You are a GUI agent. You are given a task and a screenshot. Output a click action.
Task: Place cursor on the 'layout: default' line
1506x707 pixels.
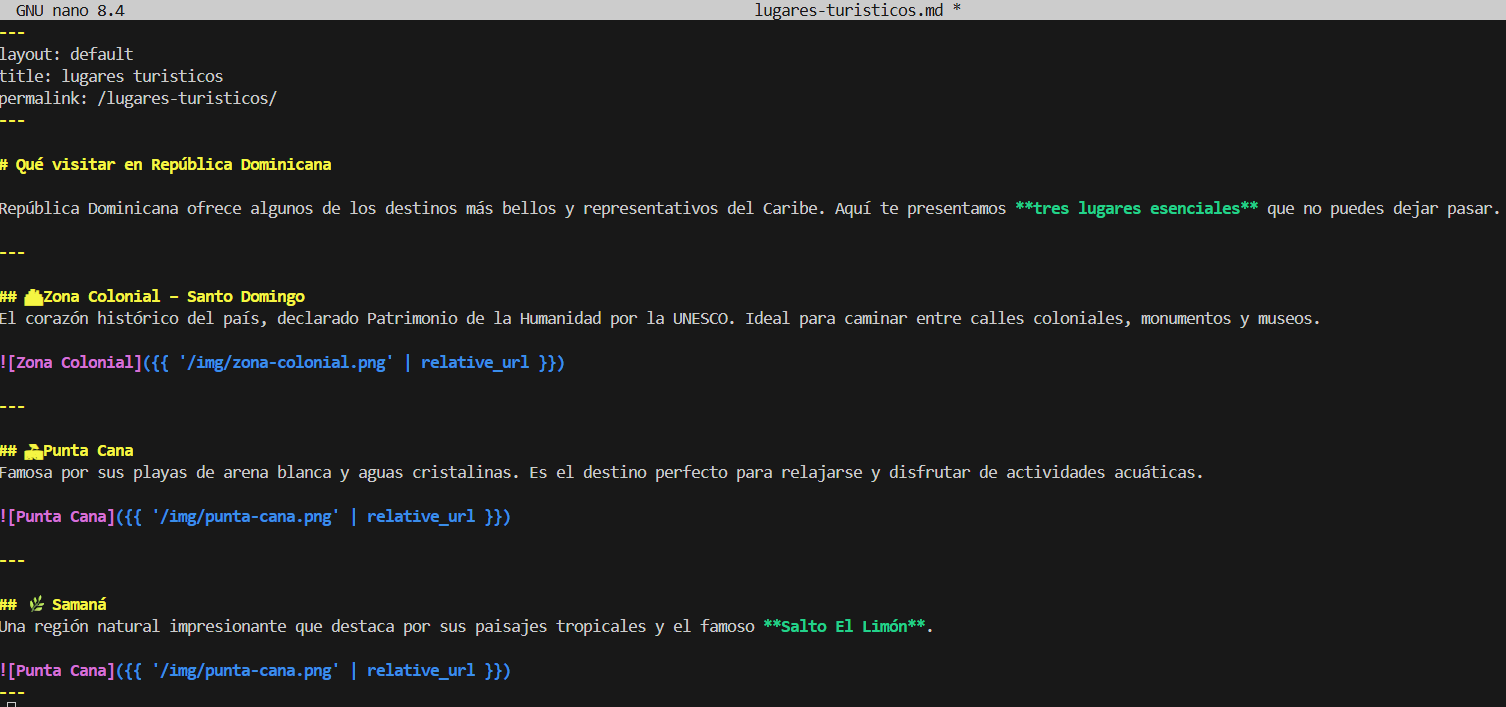click(66, 54)
